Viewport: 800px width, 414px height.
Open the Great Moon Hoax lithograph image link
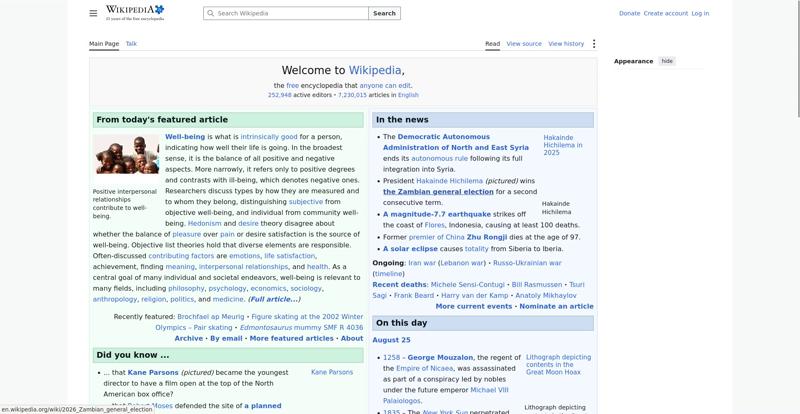tap(558, 364)
